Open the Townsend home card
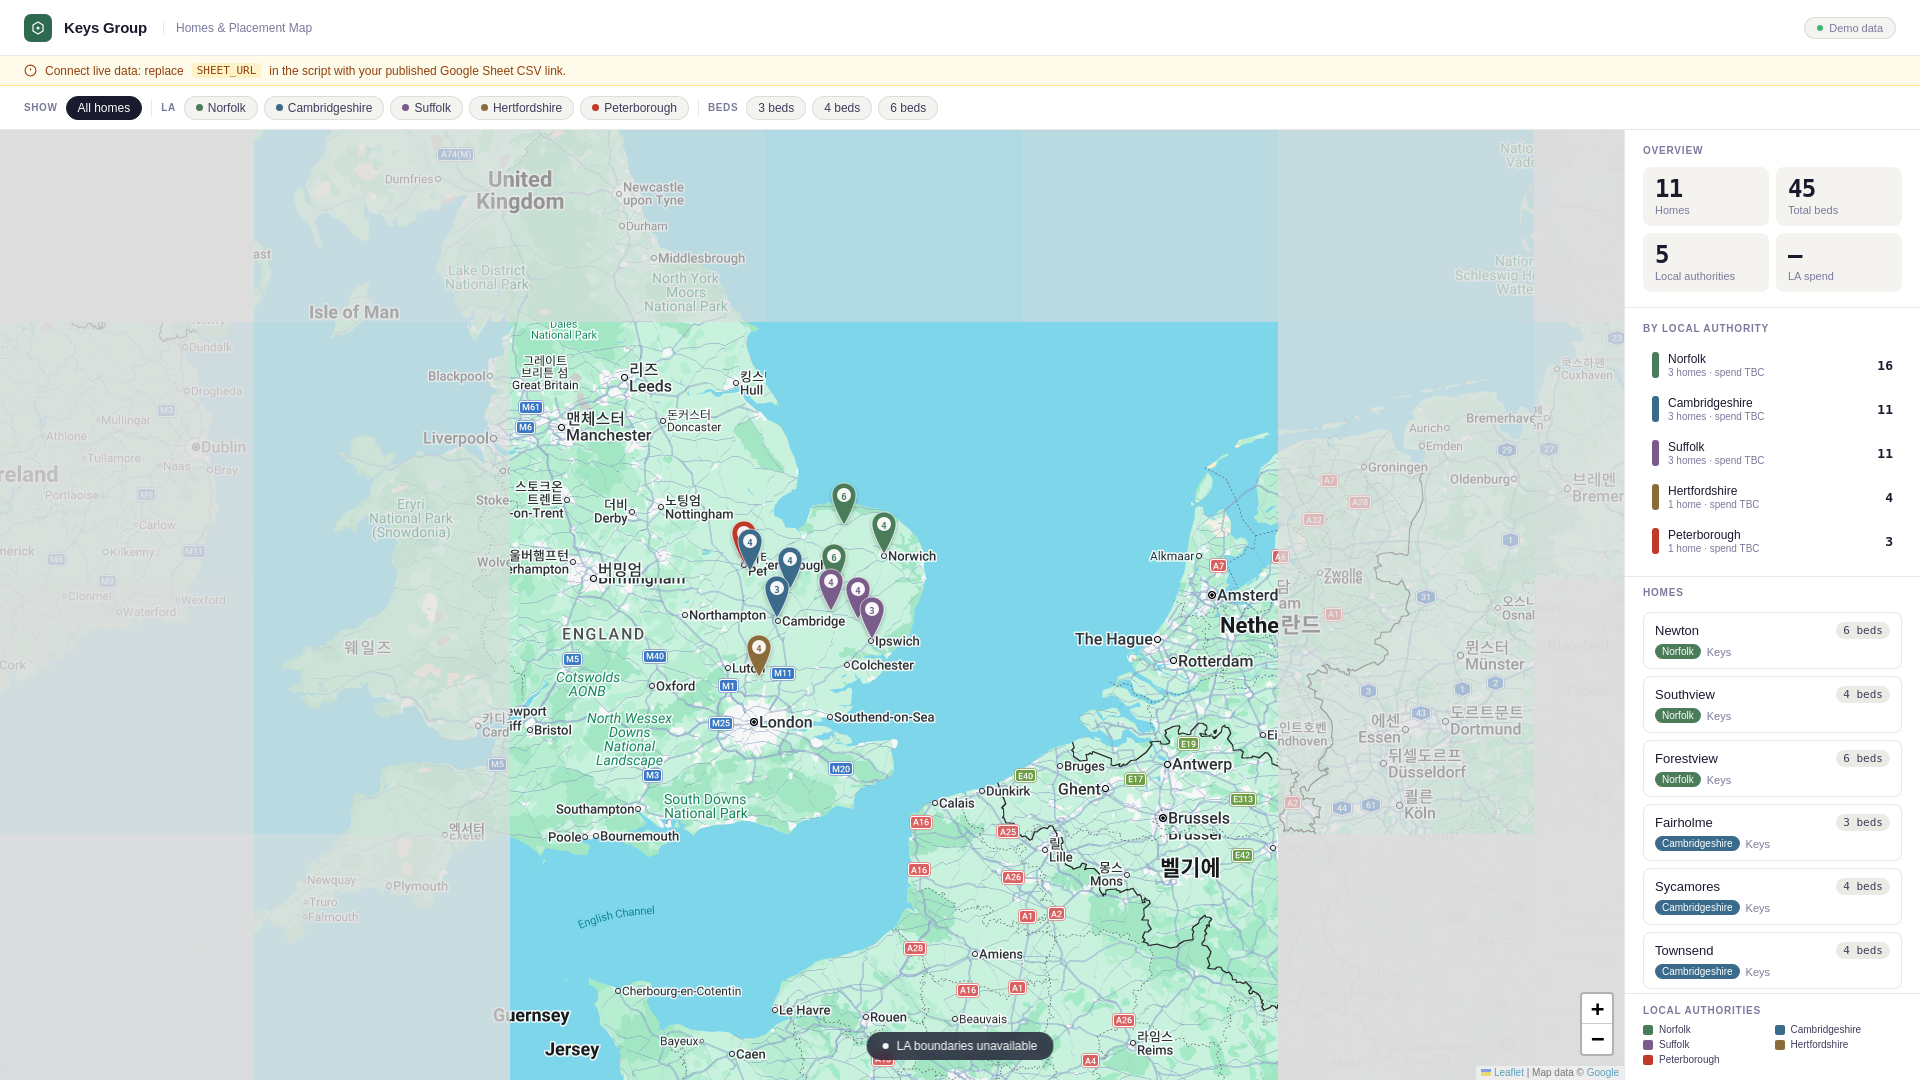 [x=1772, y=960]
